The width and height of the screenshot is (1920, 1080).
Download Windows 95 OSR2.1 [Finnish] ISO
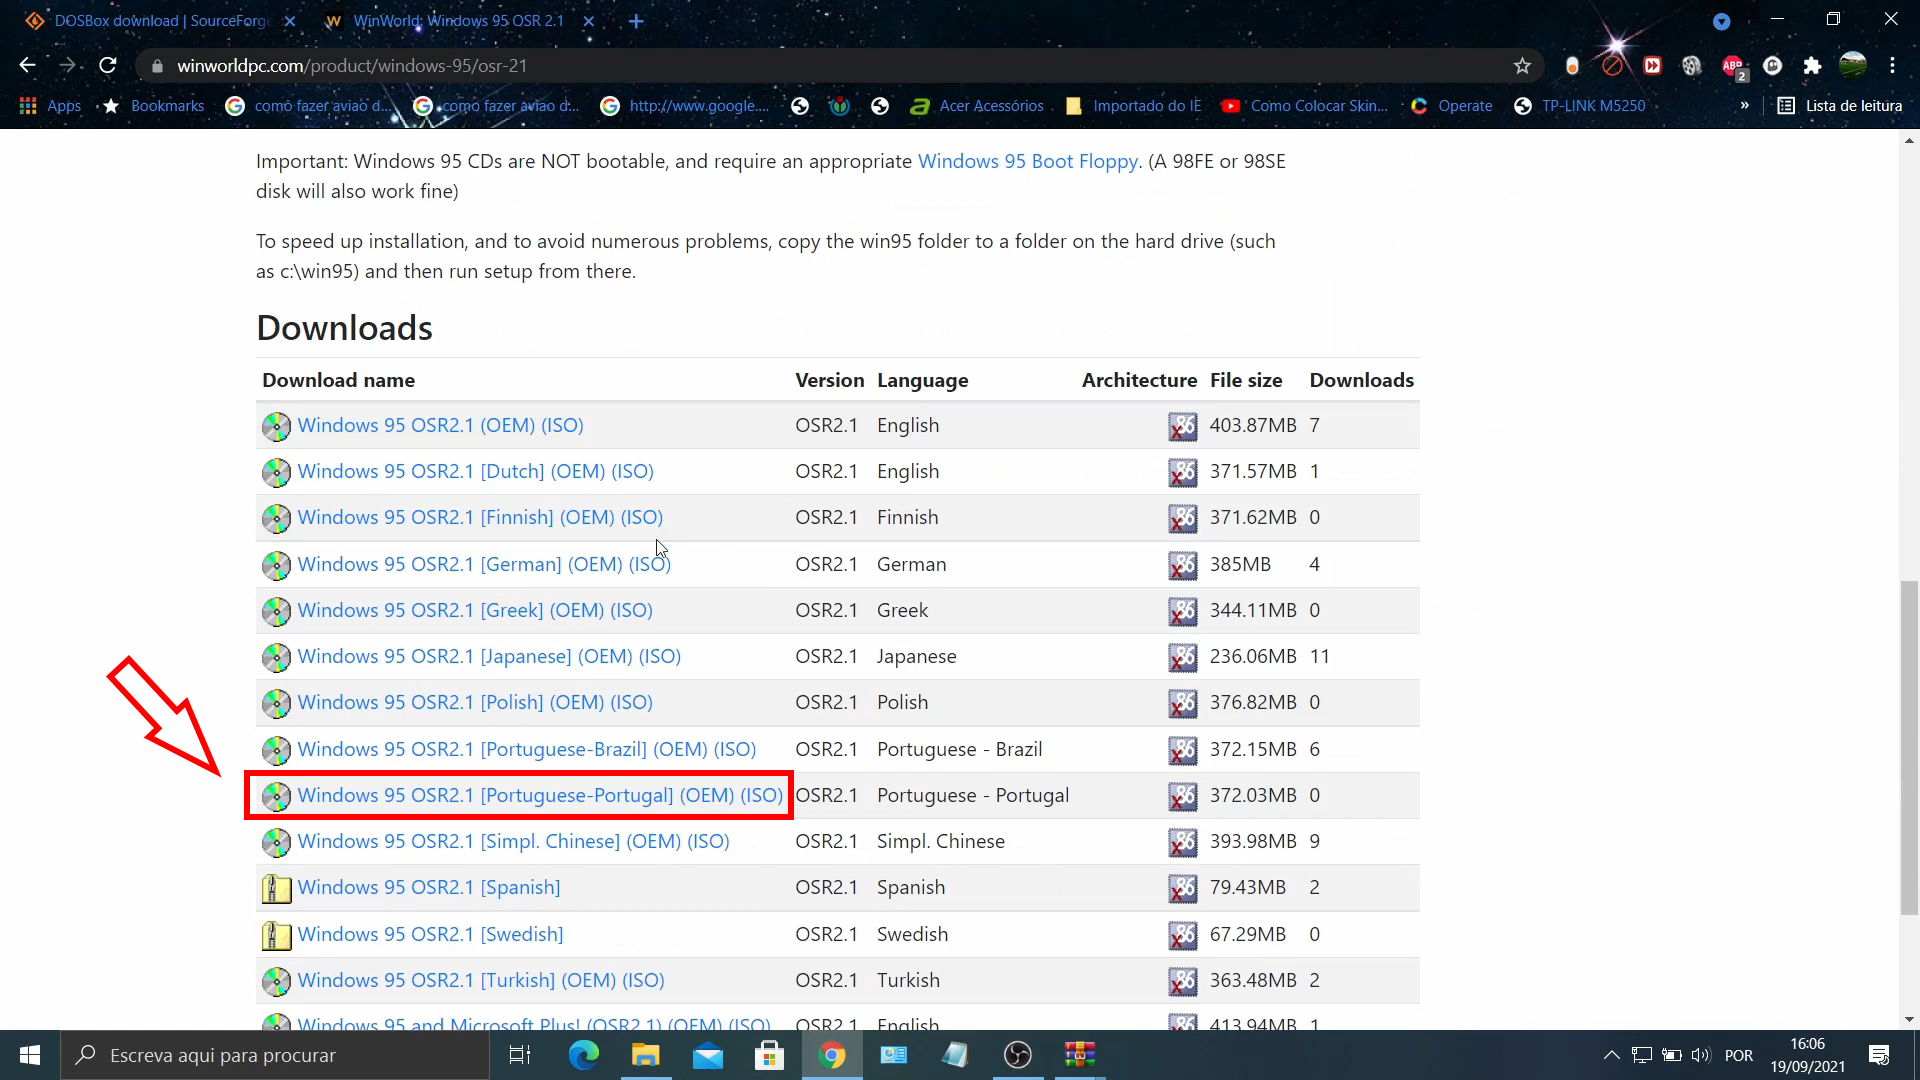(480, 517)
